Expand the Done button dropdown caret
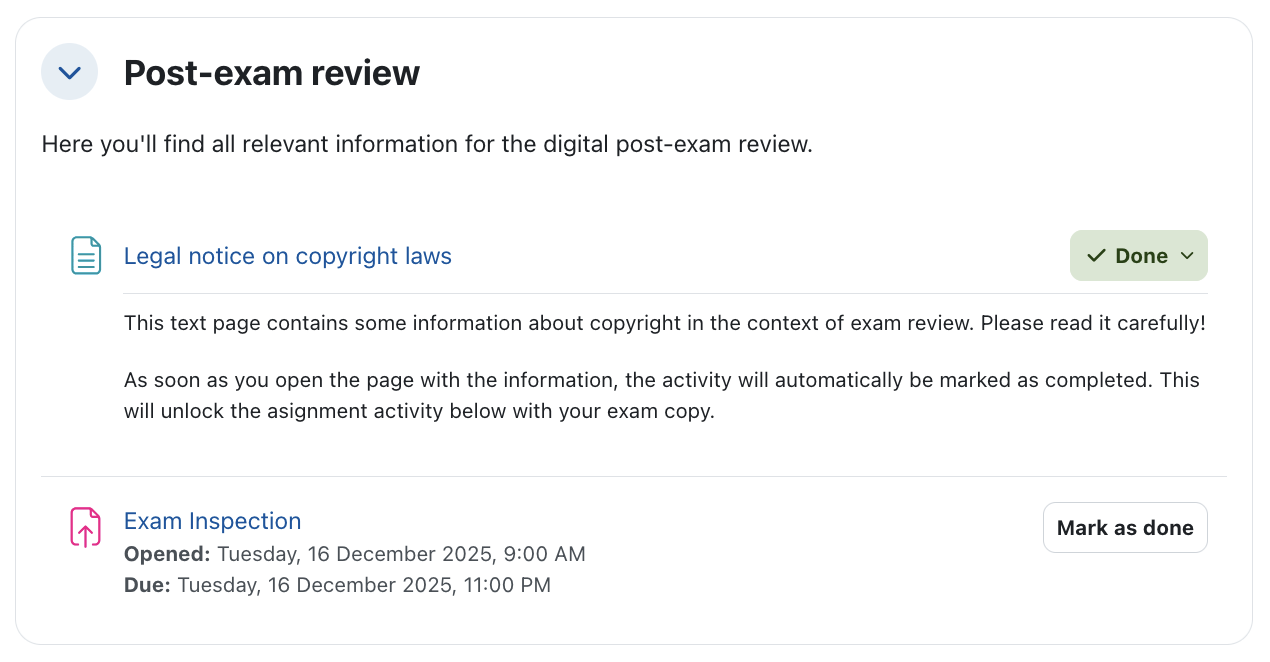The image size is (1270, 662). [1187, 256]
